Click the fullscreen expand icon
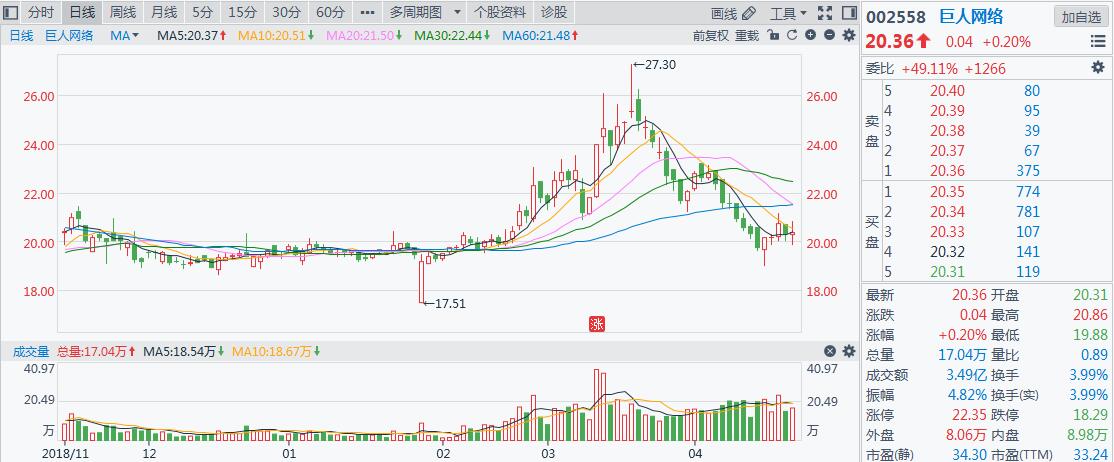 coord(824,13)
